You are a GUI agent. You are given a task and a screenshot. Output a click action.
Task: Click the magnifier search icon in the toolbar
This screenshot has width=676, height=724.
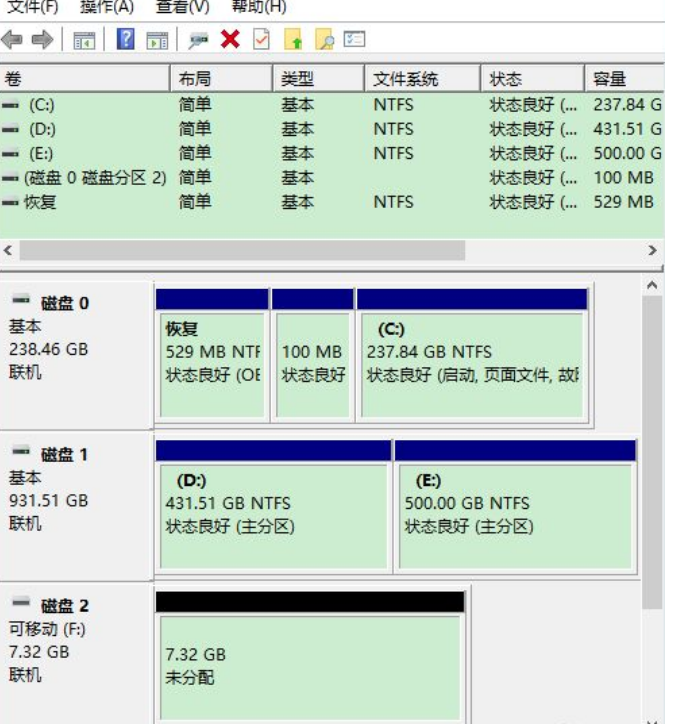[324, 39]
